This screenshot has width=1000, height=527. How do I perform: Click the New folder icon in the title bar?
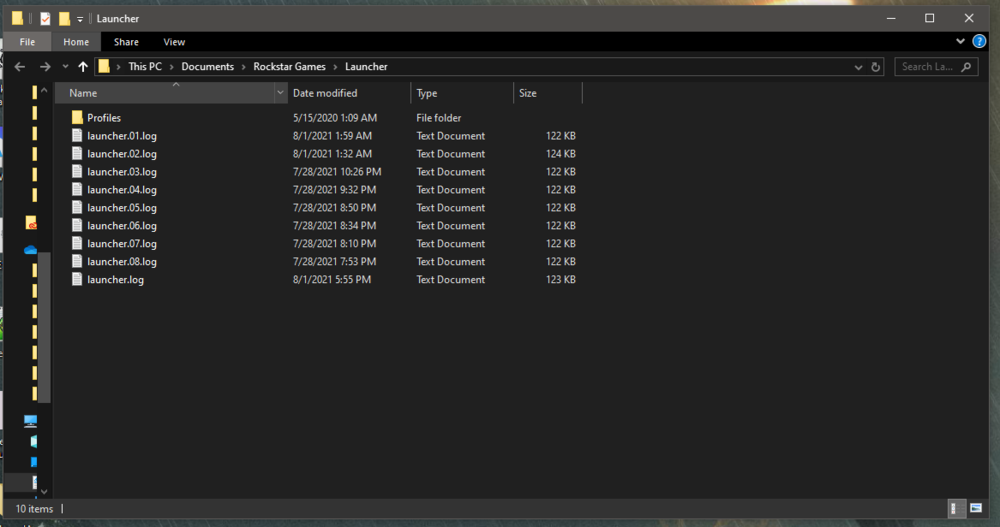tap(64, 19)
